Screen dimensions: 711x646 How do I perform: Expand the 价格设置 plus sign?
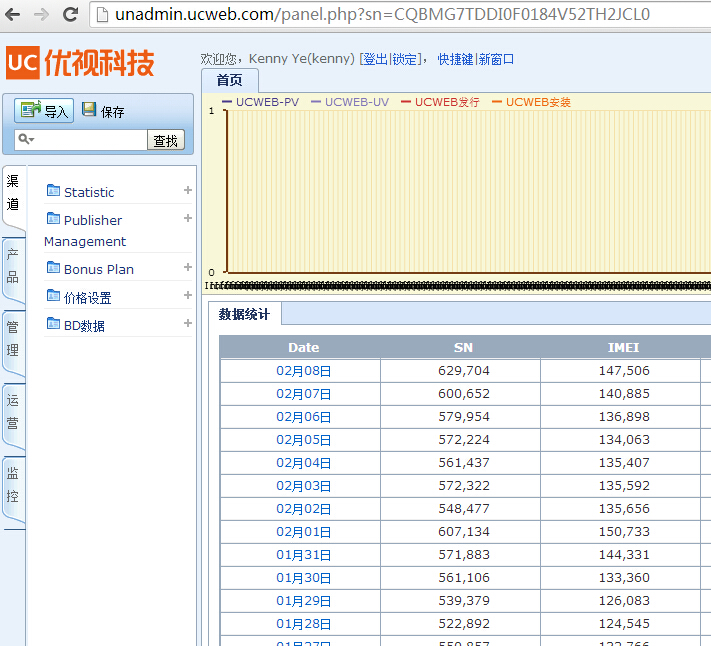(188, 295)
